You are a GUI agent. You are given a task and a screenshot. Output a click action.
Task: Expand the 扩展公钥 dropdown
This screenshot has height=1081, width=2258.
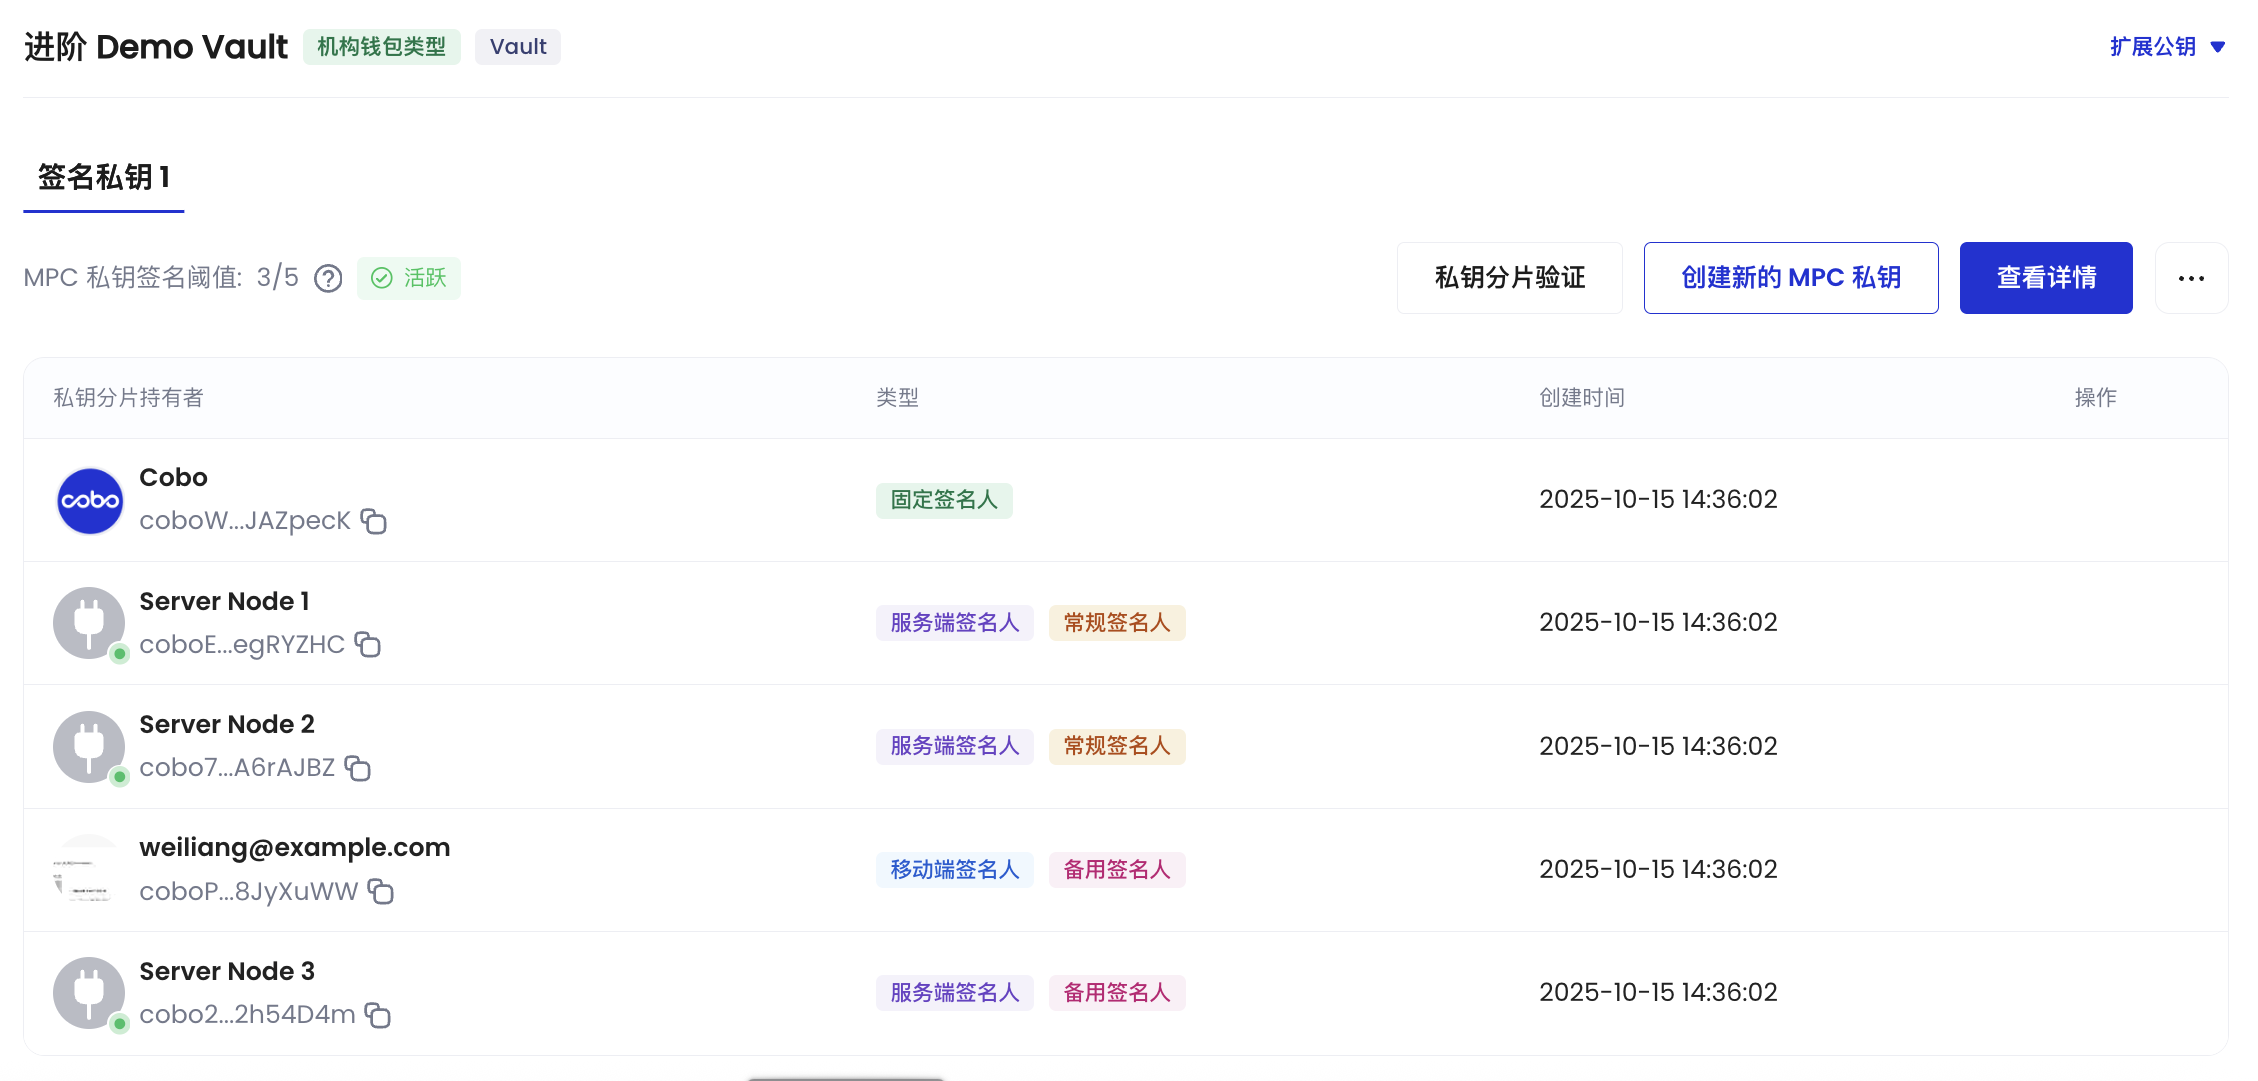[x=2168, y=46]
